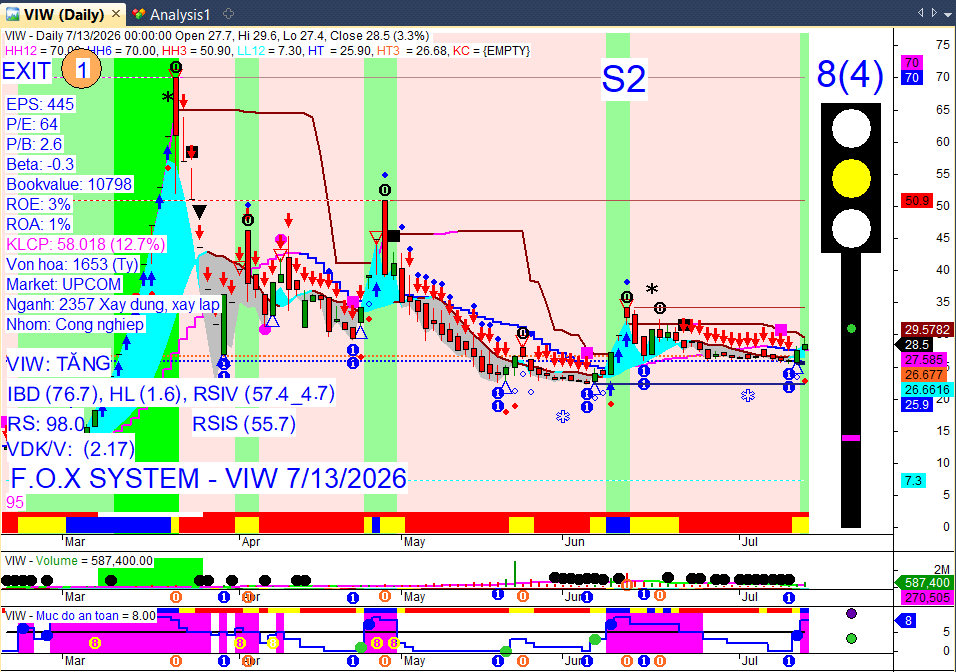The height and width of the screenshot is (672, 956).
Task: Click the blue 8 safety level marker
Action: click(x=907, y=621)
